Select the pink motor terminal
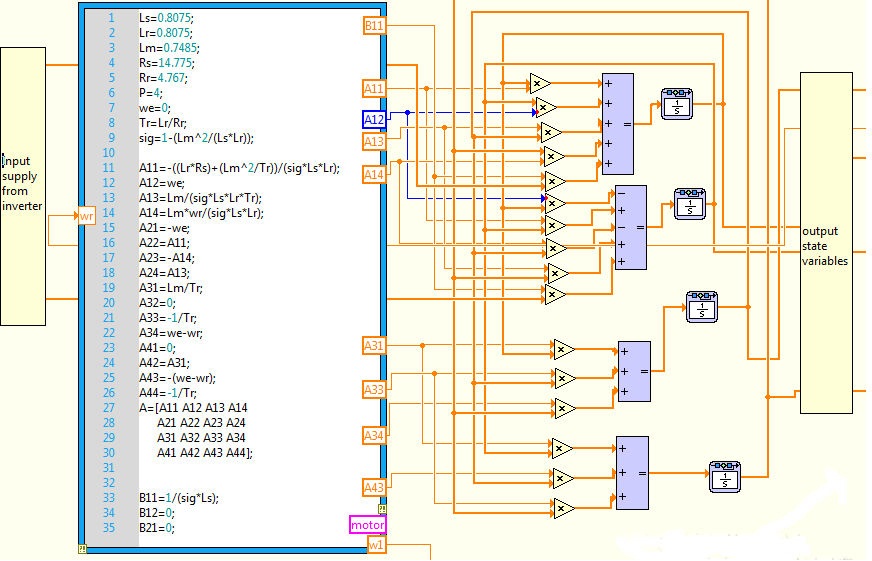The height and width of the screenshot is (561, 872). coord(368,525)
